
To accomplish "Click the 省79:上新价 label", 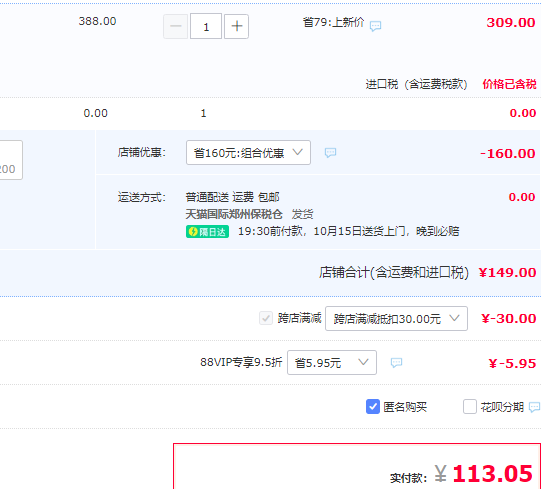I will pyautogui.click(x=333, y=22).
